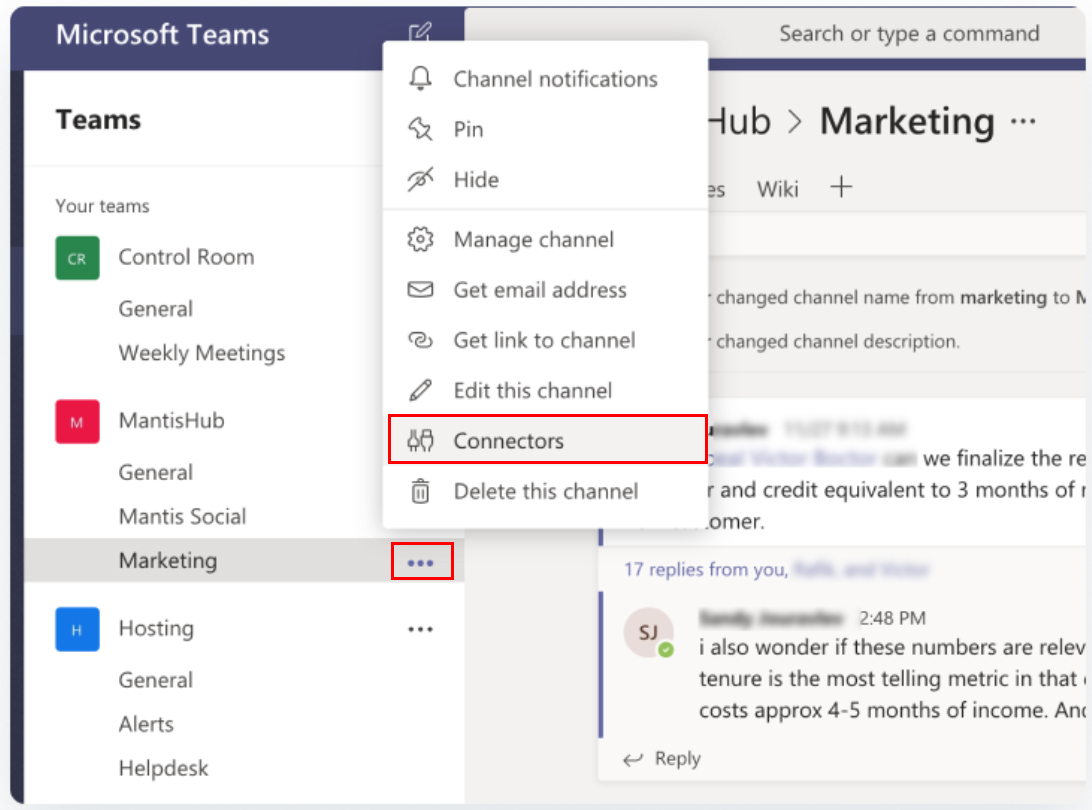Add a new tab with the plus icon
The image size is (1092, 810).
click(841, 187)
